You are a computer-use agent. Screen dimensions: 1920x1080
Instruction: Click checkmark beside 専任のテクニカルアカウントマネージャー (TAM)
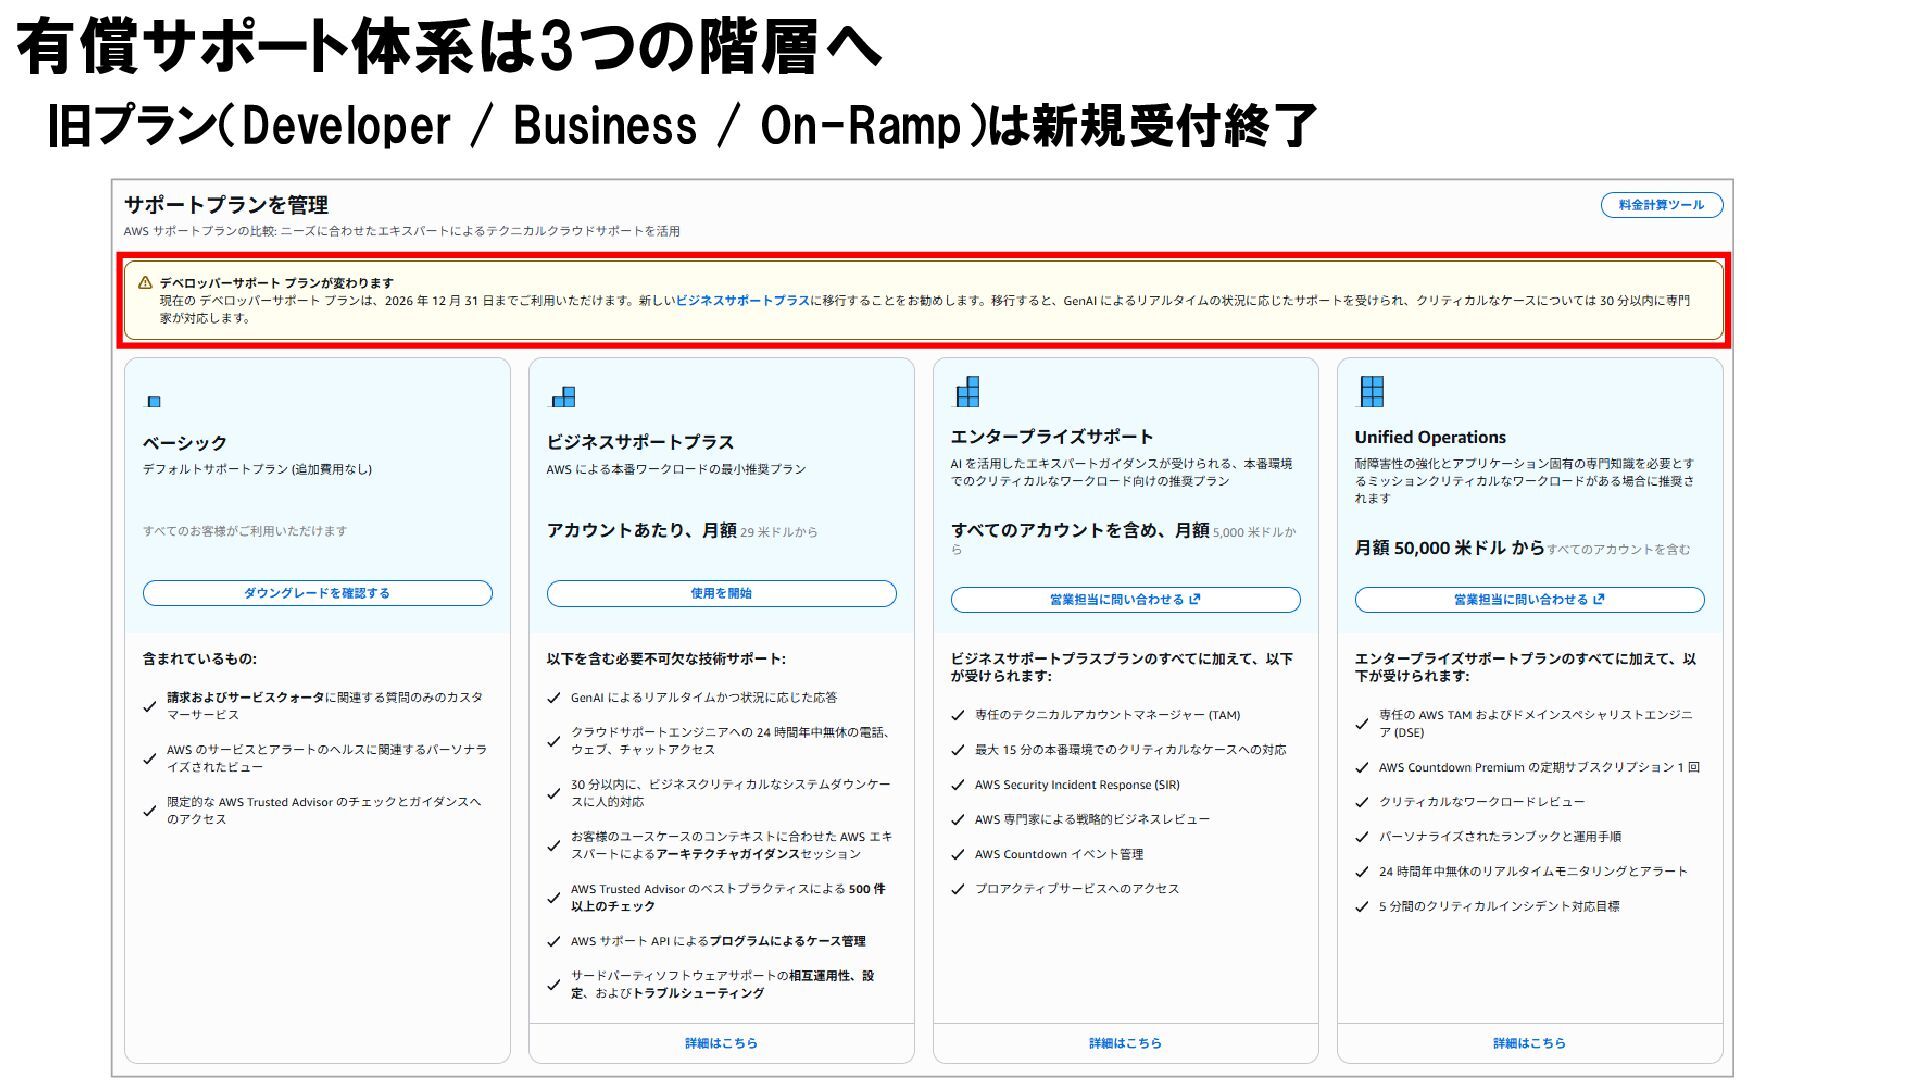[x=958, y=715]
